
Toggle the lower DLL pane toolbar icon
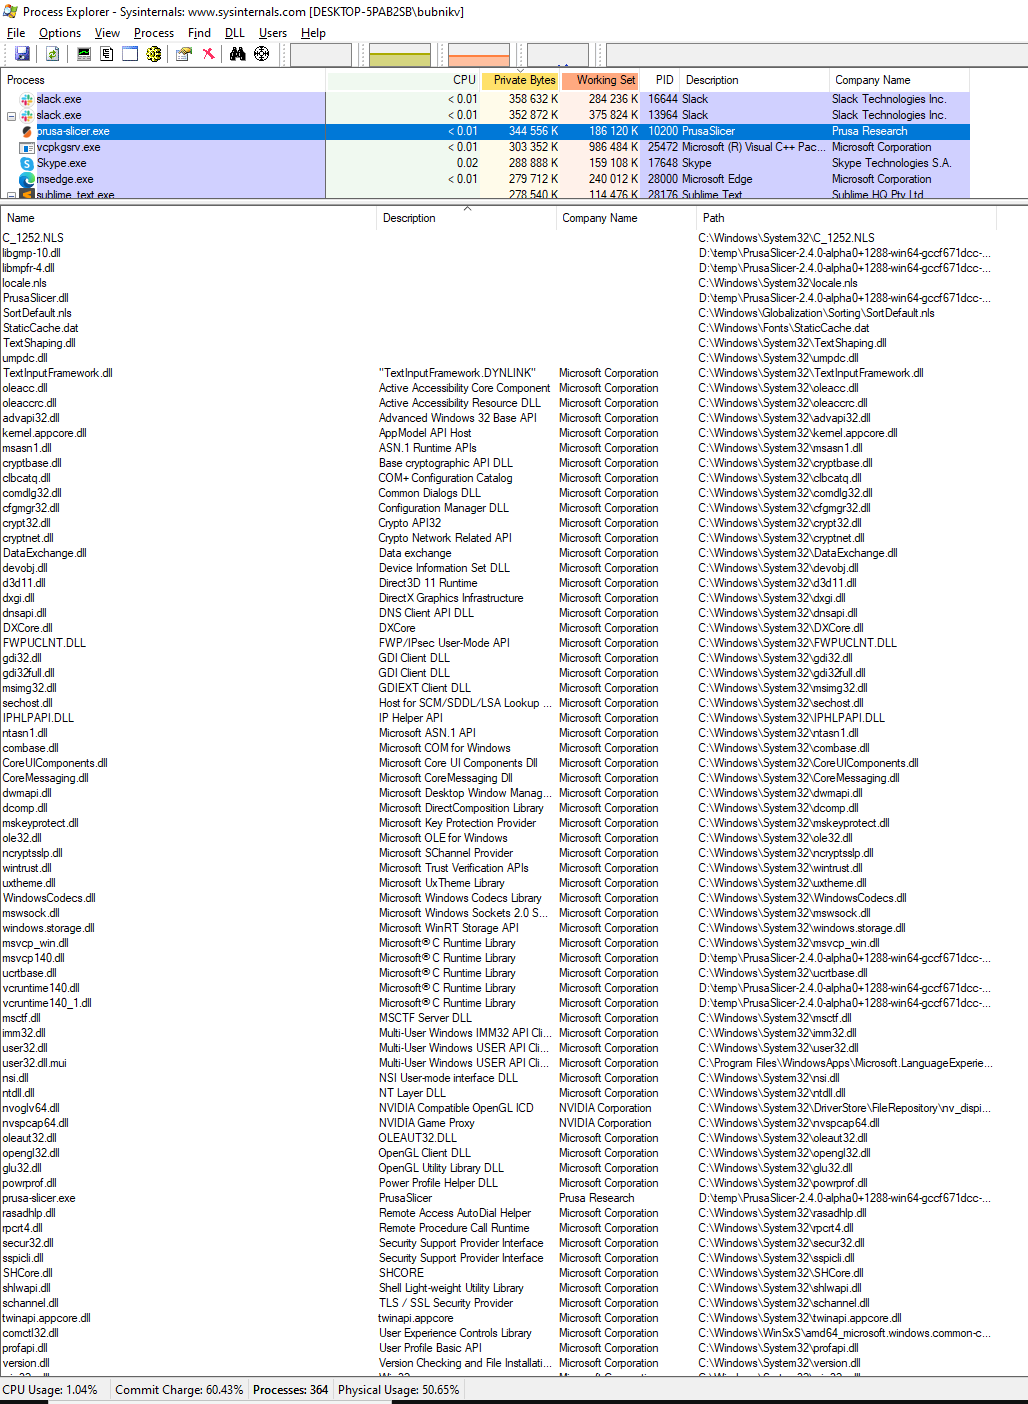[130, 53]
